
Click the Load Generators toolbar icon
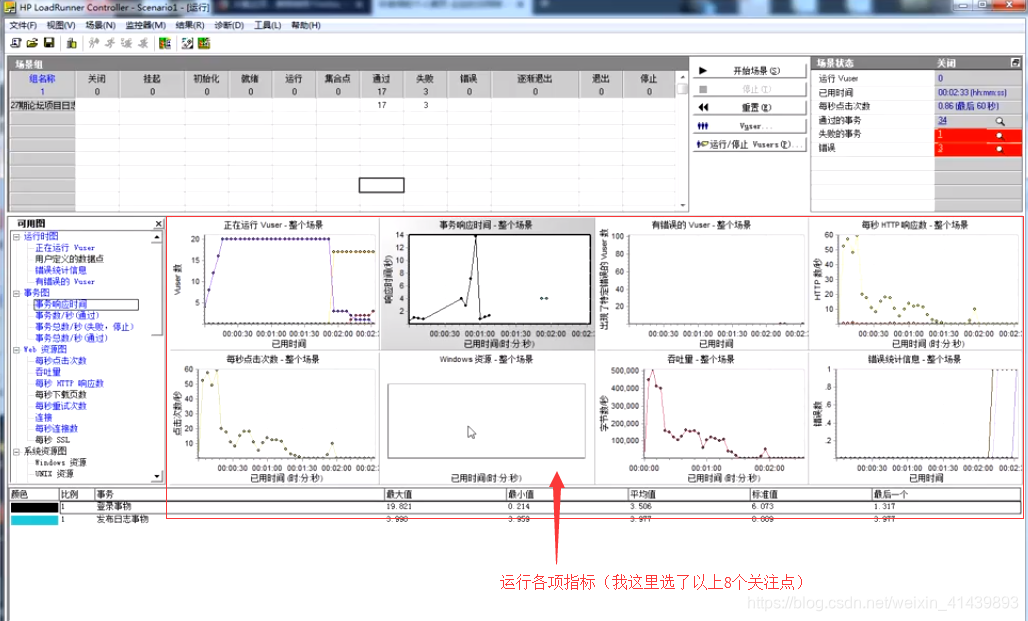tap(71, 43)
